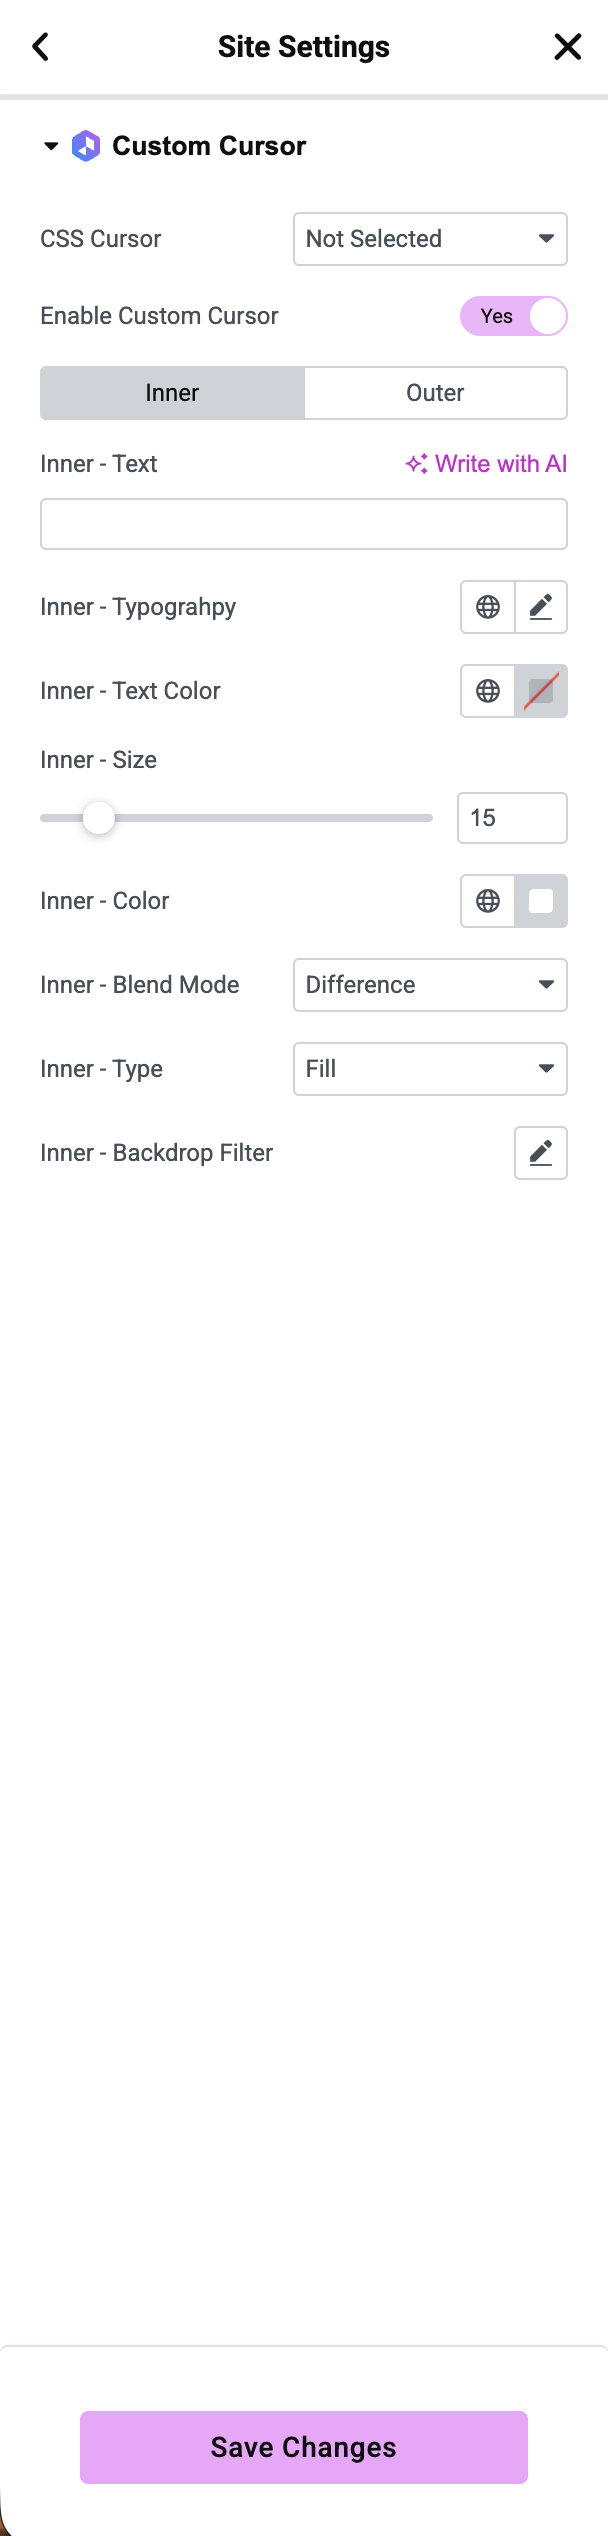Collapse the Custom Cursor section

tap(51, 146)
